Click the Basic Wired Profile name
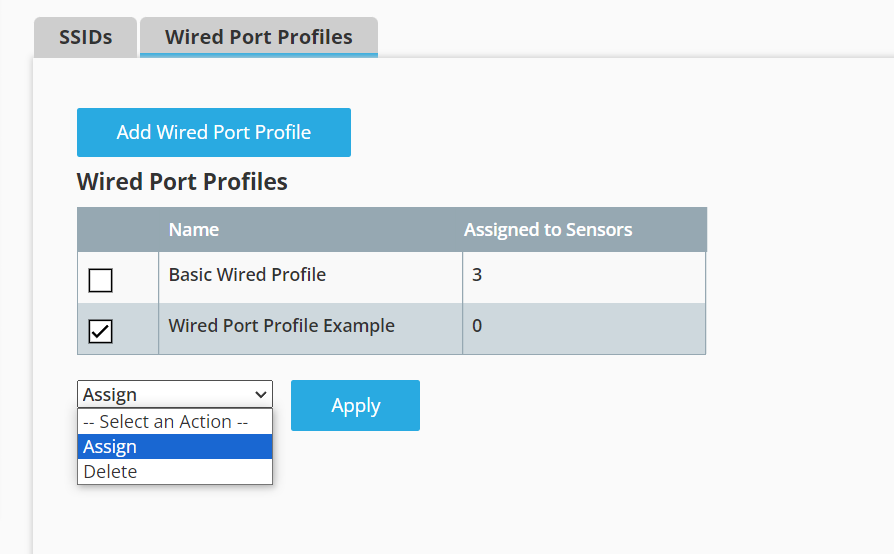Viewport: 894px width, 554px height. click(x=247, y=275)
